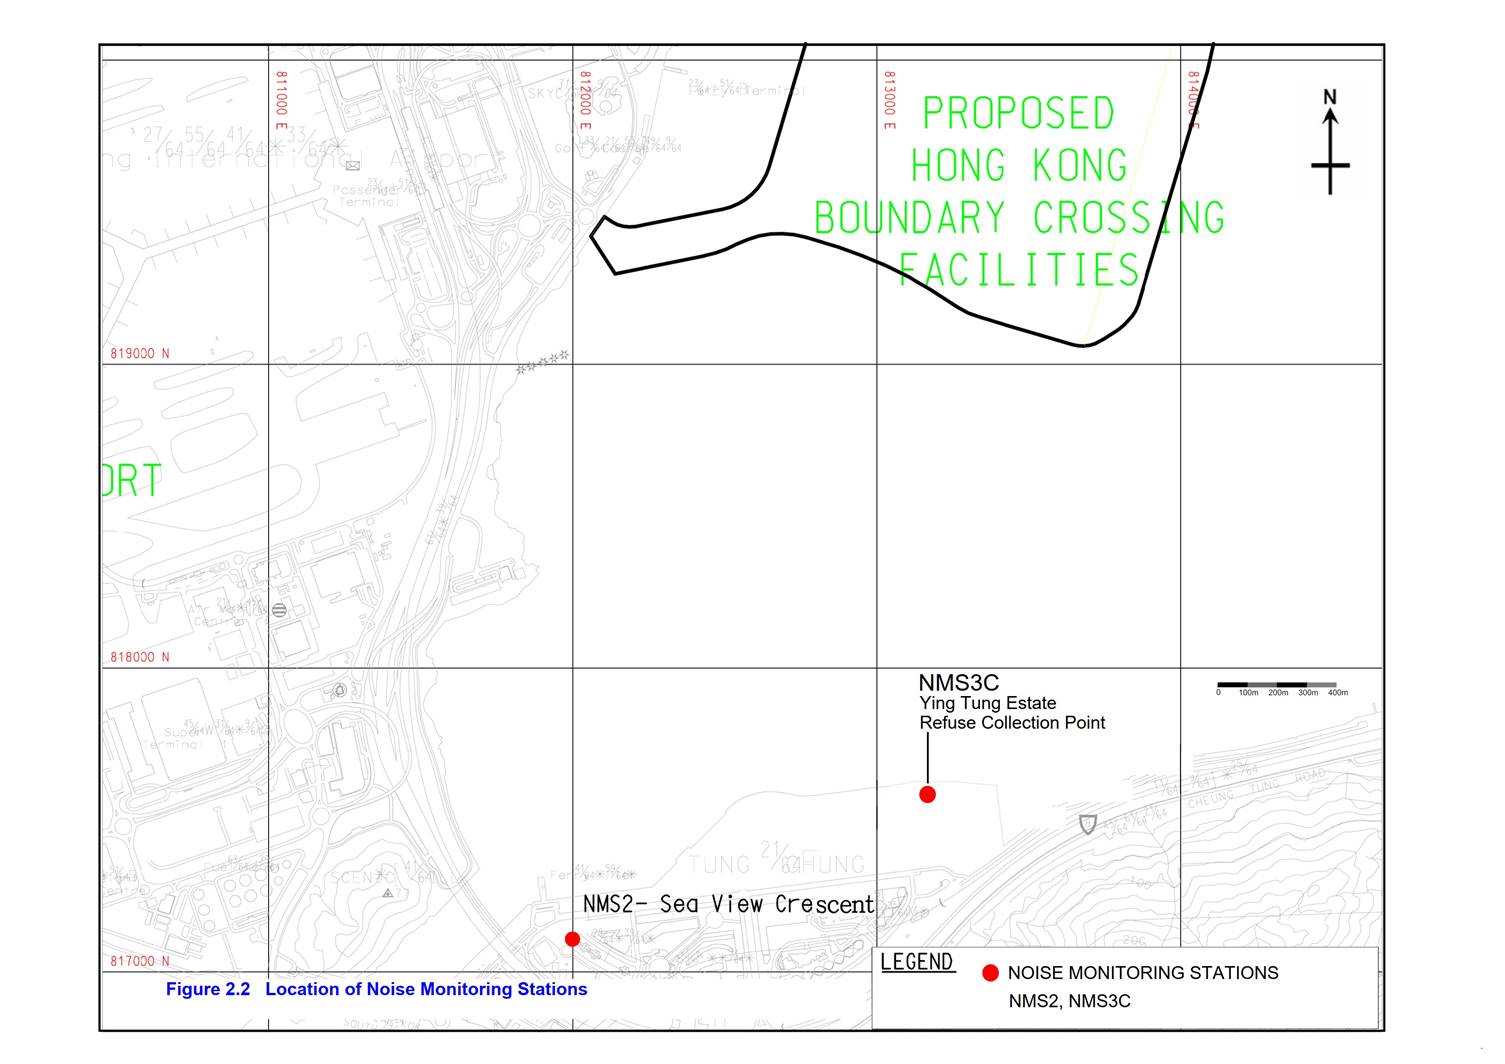1505x1064 pixels.
Task: Click the shield marker near Cheung Tung Road
Action: pos(1088,825)
